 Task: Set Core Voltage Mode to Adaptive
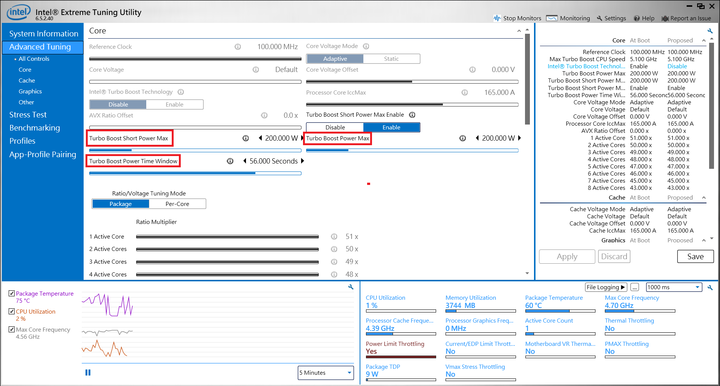(x=335, y=59)
